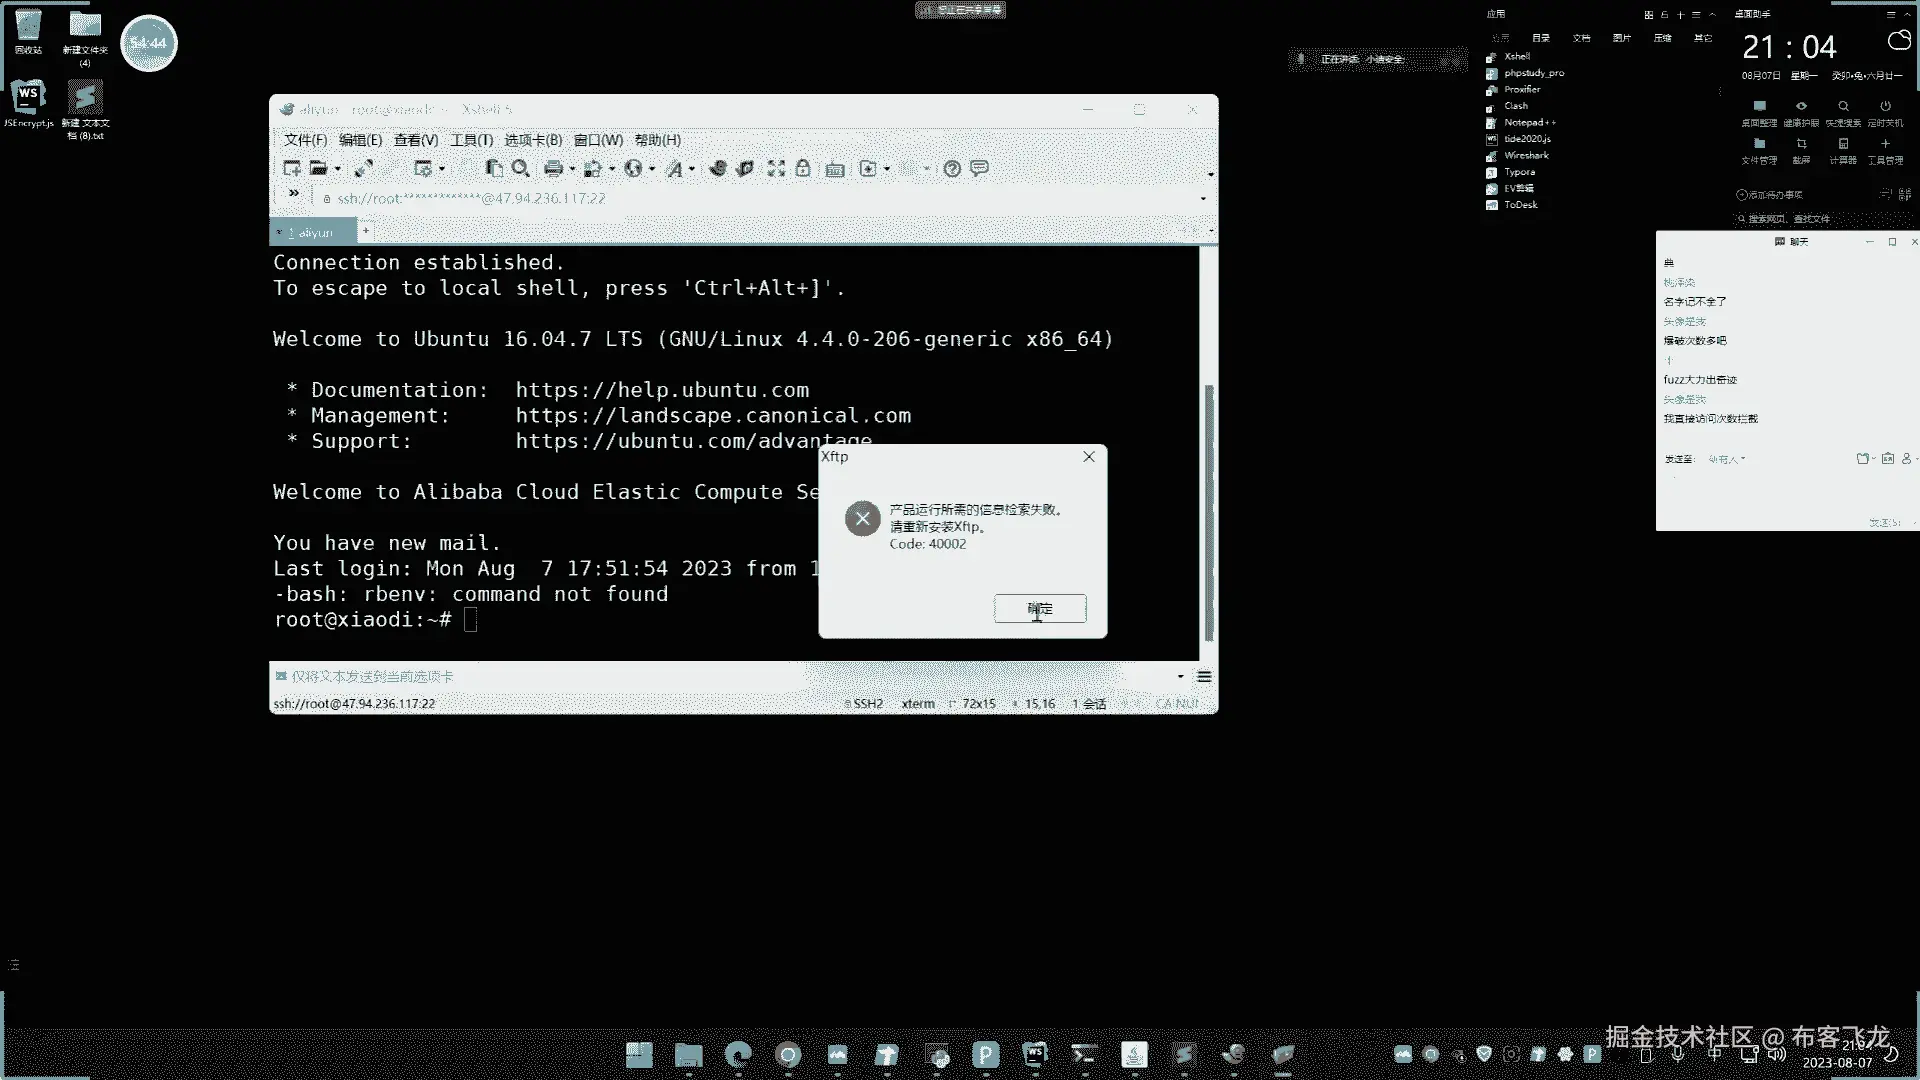Click the speech bubble feedback icon

[980, 169]
